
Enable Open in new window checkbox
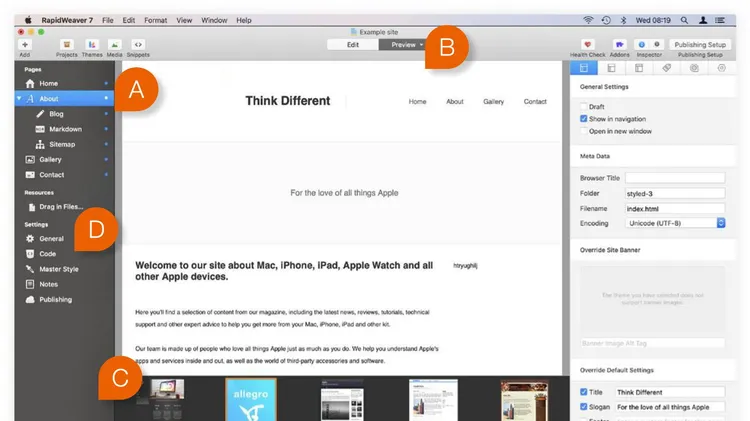pyautogui.click(x=584, y=131)
